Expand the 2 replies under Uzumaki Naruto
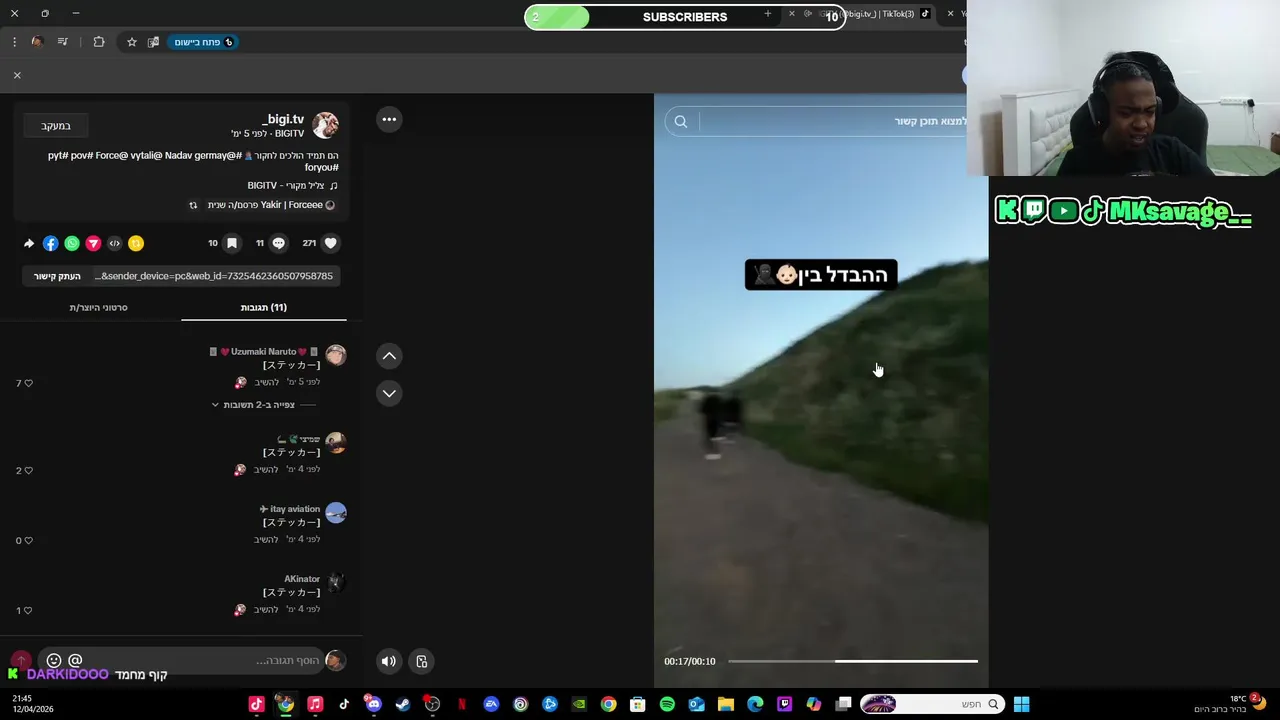Screen dimensions: 1280x720 coord(259,405)
